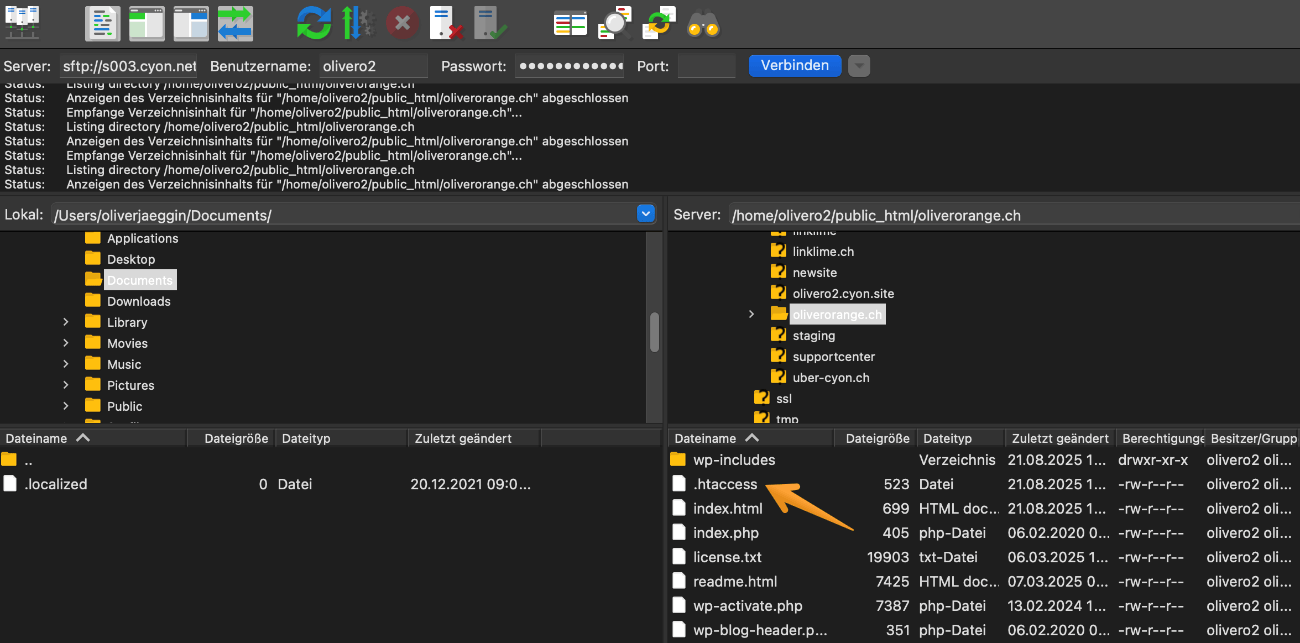Expand the Library folder node
This screenshot has width=1300, height=643.
pyautogui.click(x=66, y=322)
